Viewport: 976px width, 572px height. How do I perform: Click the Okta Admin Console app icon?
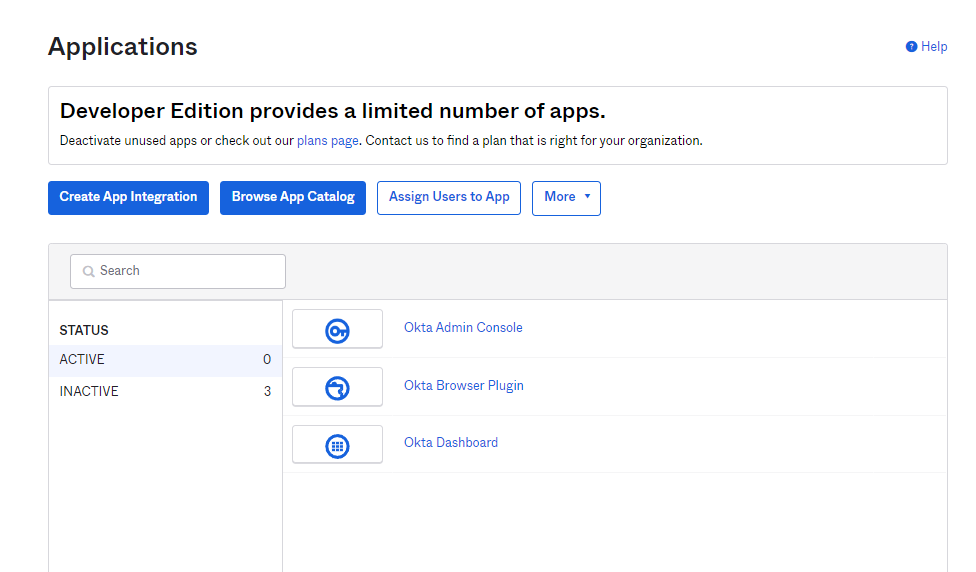[337, 331]
